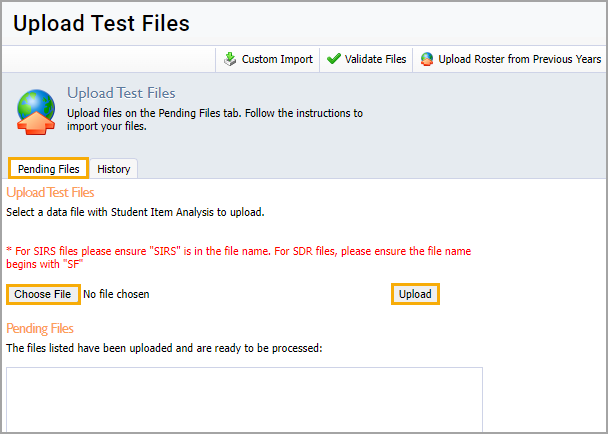This screenshot has width=608, height=434.
Task: Click the red SIRS file name notice
Action: 239,258
